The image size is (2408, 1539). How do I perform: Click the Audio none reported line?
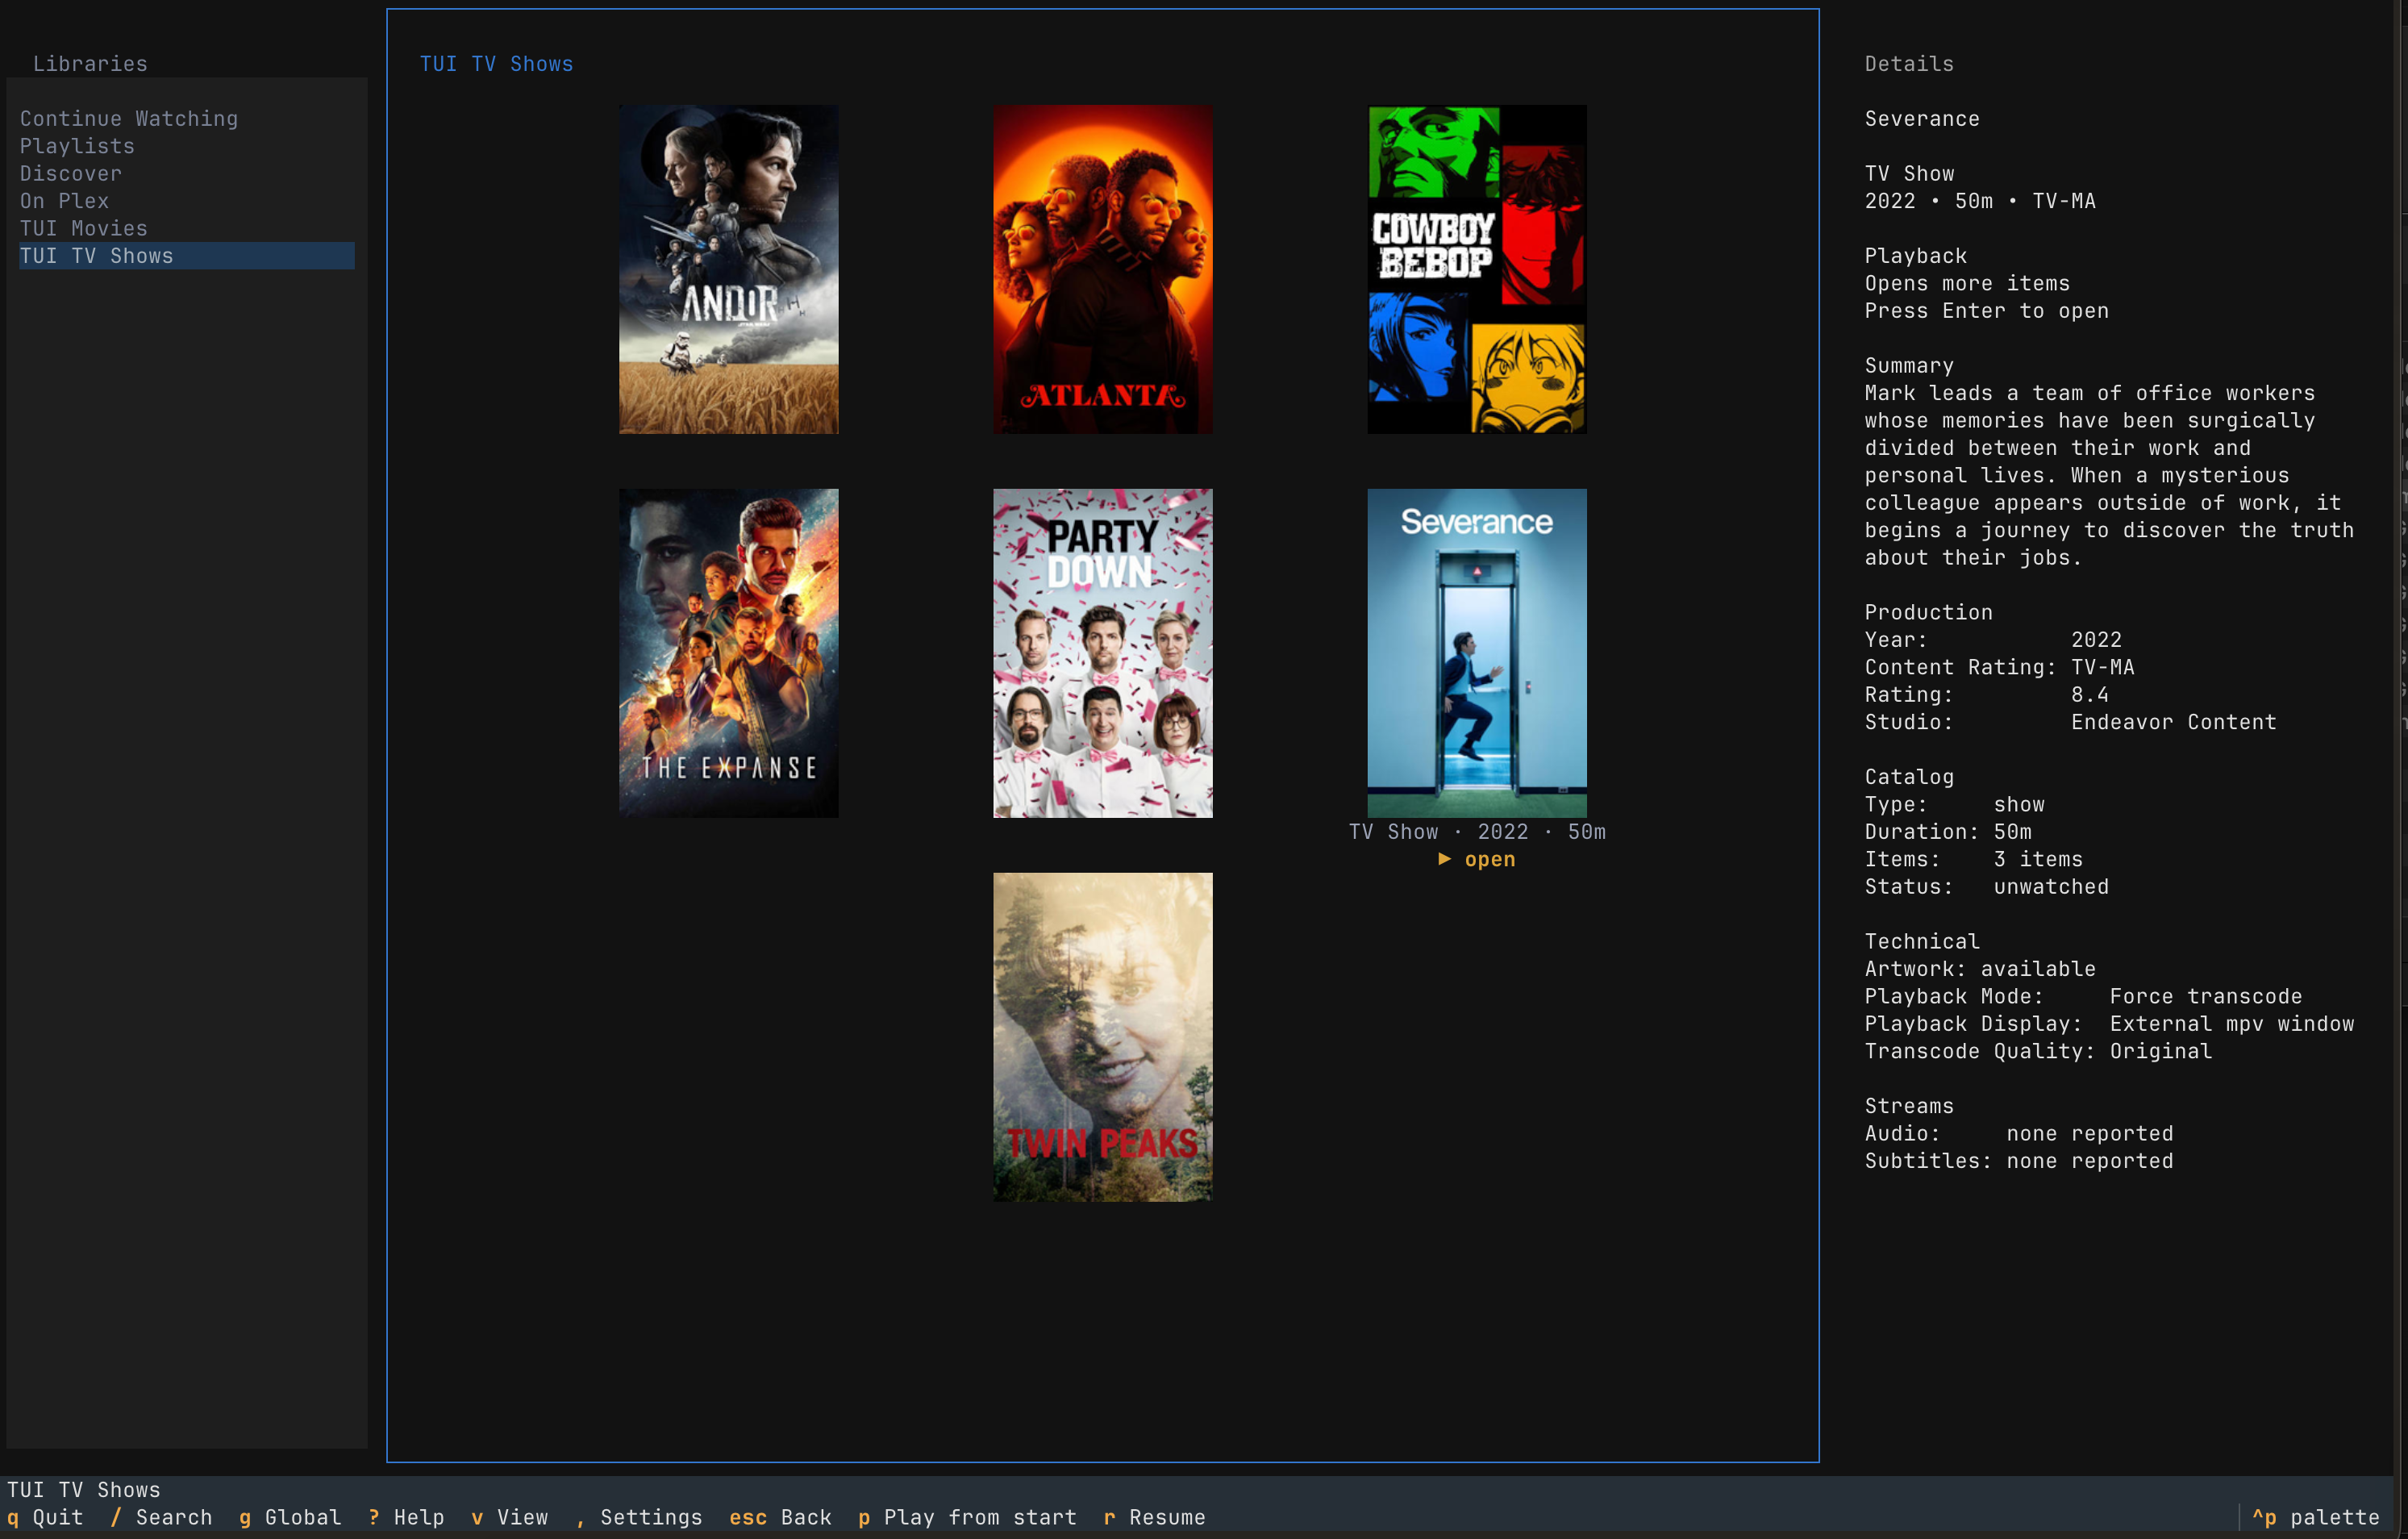coord(2019,1134)
